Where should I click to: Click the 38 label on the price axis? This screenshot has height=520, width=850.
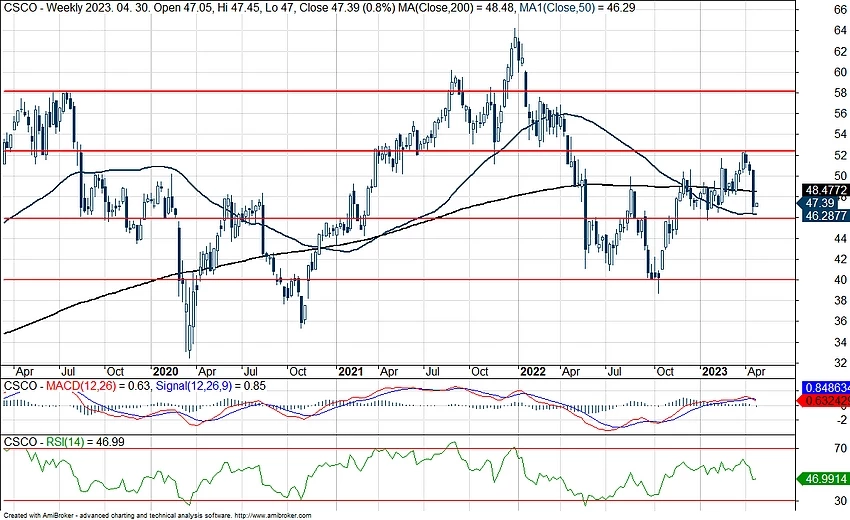[841, 300]
